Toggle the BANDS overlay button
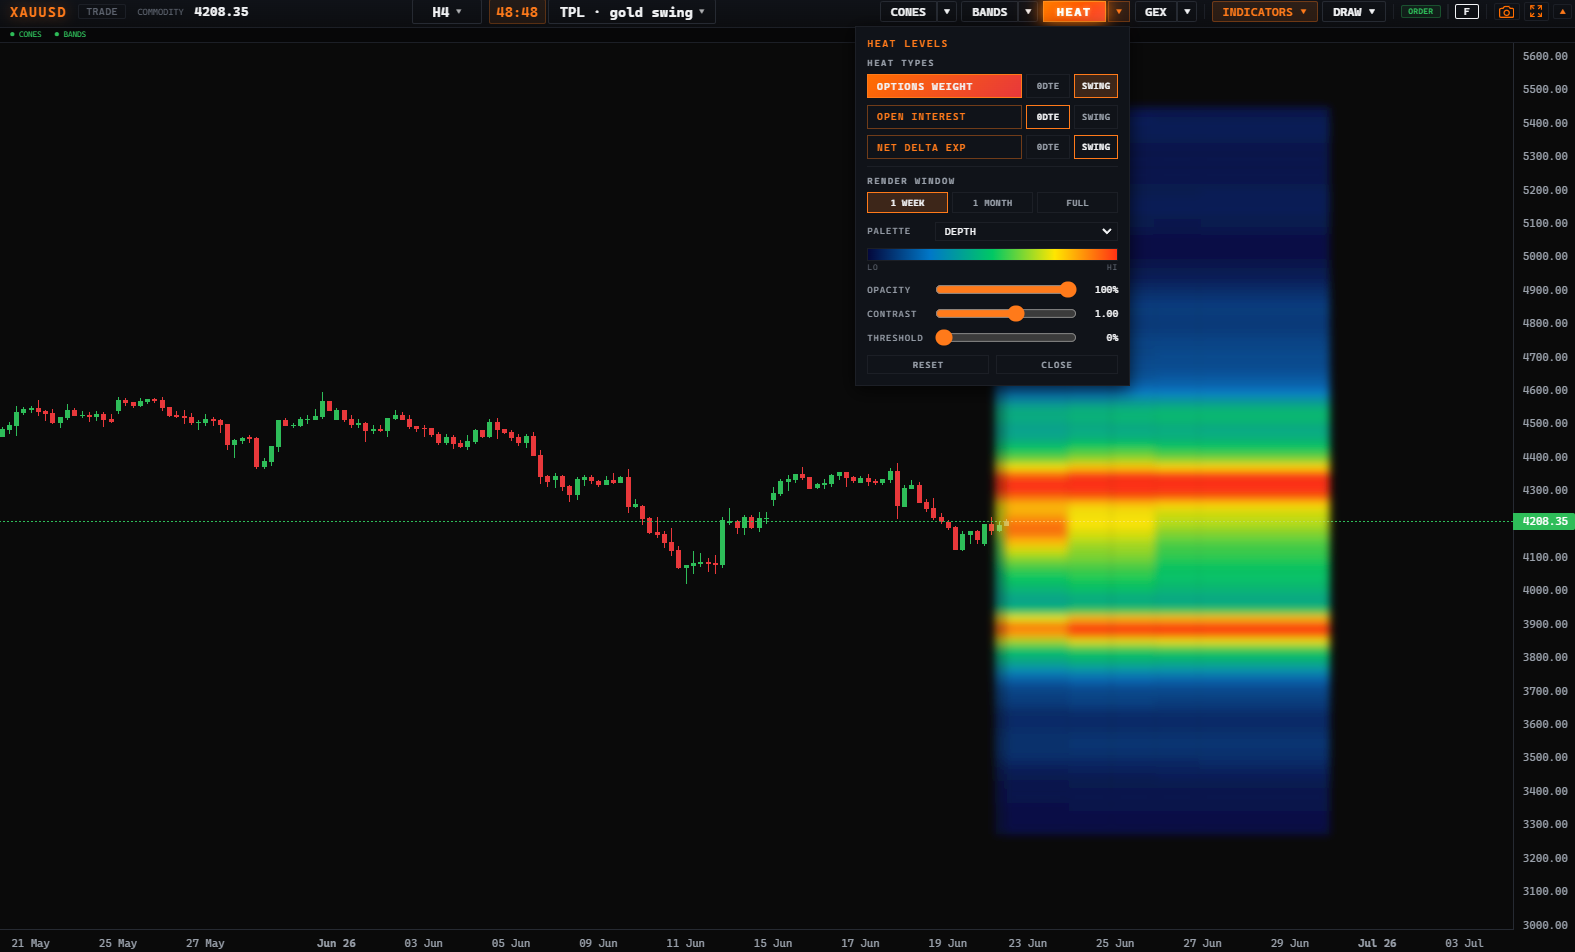 click(989, 12)
